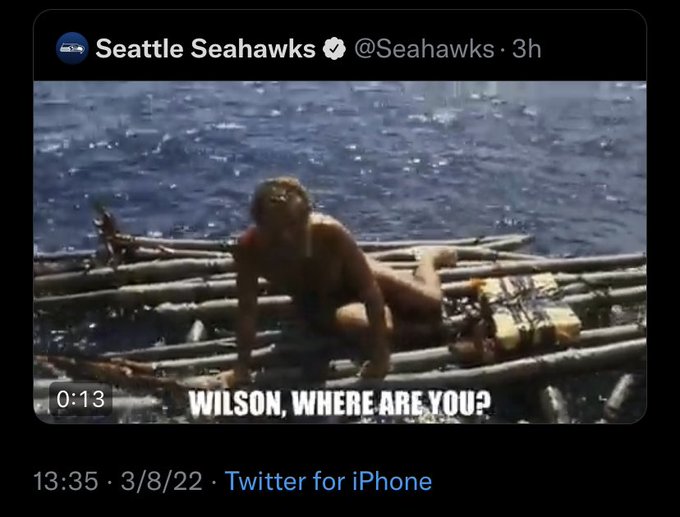Click the dot separator before Twitter for iPhone
Image resolution: width=680 pixels, height=517 pixels.
[214, 482]
